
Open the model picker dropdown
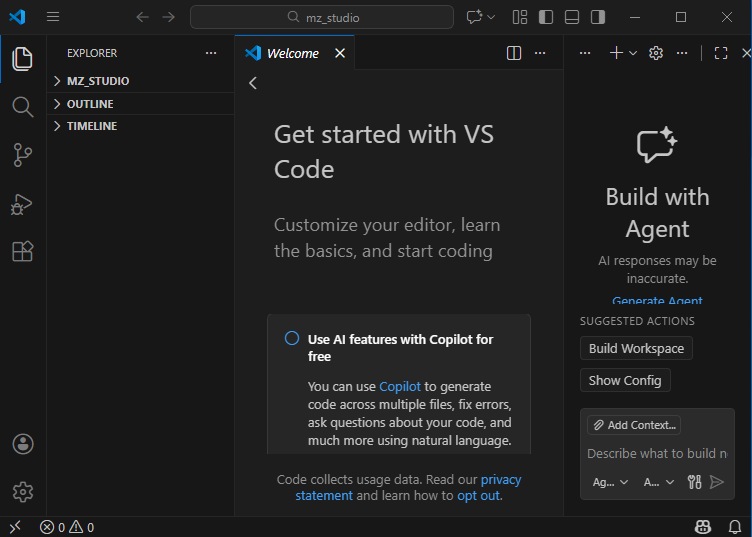coord(659,482)
